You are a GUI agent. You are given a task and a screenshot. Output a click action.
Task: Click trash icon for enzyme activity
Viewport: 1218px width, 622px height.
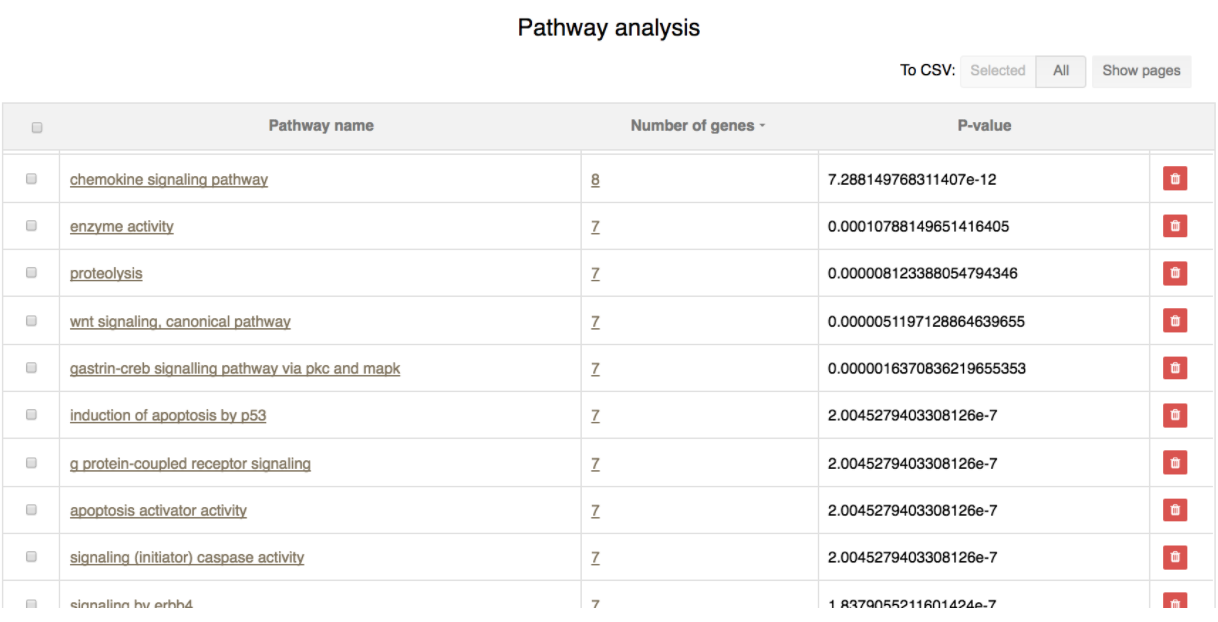point(1175,226)
